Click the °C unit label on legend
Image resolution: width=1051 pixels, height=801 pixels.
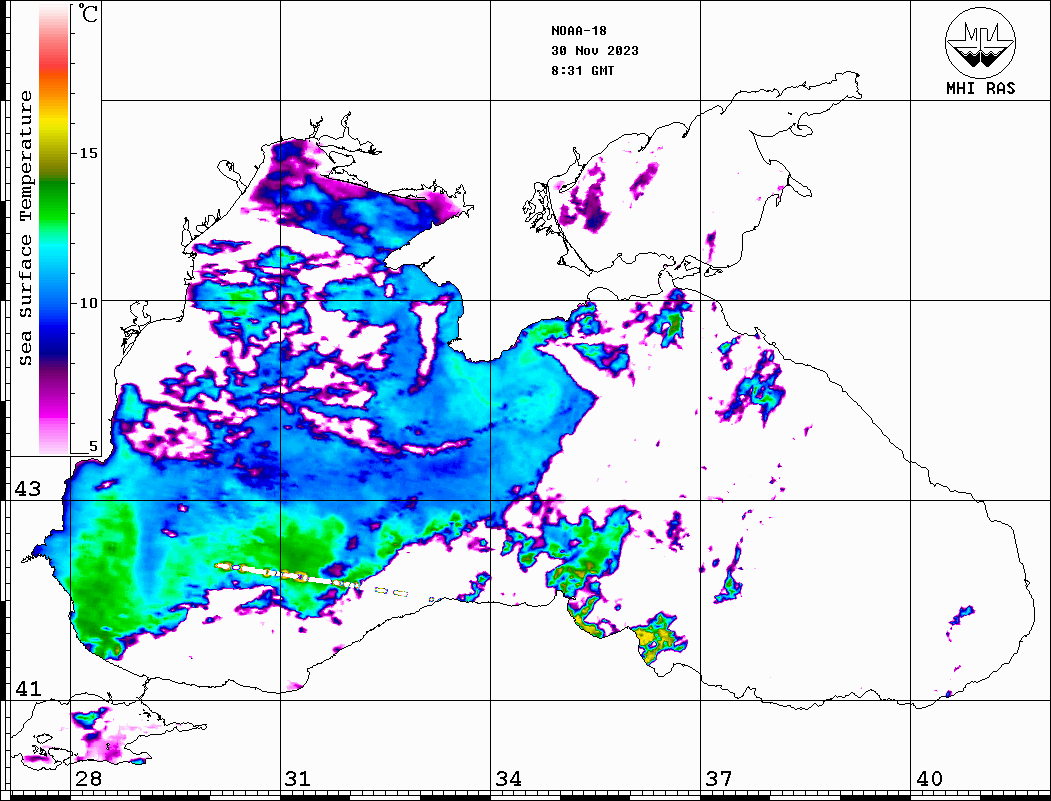click(88, 13)
